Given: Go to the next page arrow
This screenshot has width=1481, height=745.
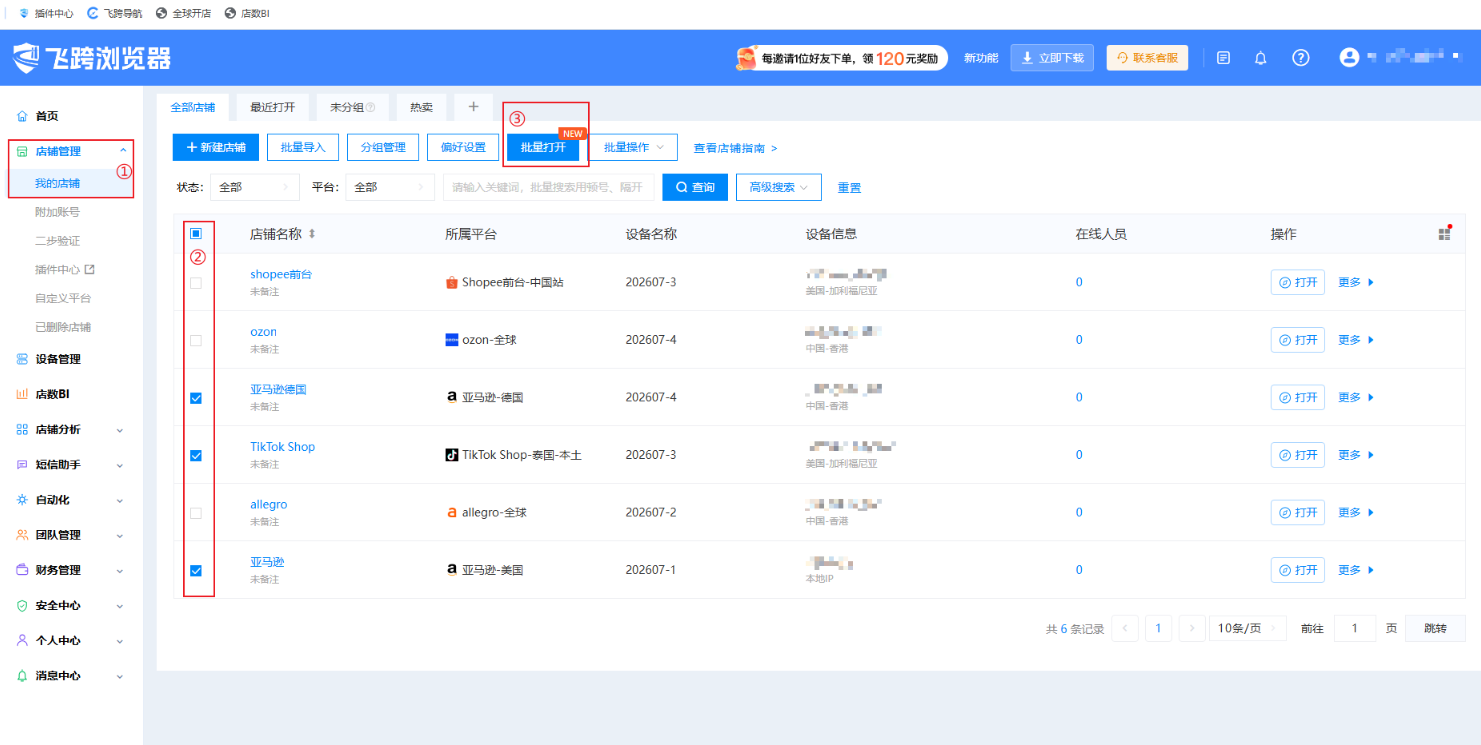Looking at the screenshot, I should 1192,629.
